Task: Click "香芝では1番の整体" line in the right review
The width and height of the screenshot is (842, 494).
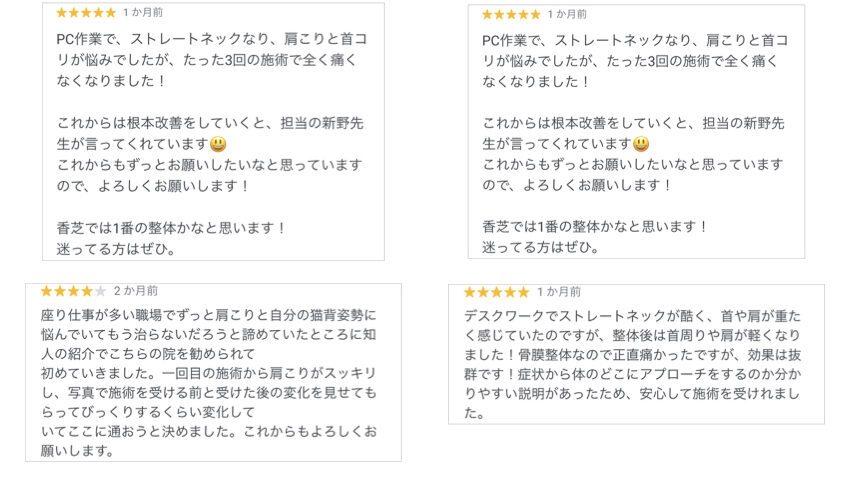Action: (x=595, y=227)
